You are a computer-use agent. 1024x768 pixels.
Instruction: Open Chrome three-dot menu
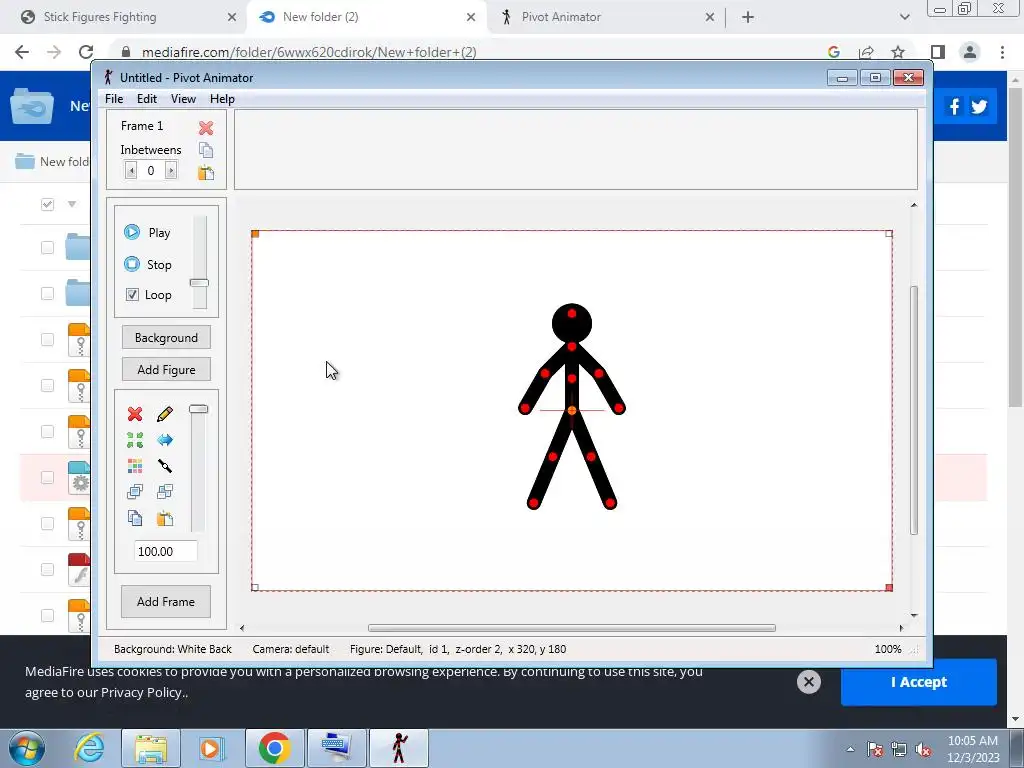click(1002, 52)
